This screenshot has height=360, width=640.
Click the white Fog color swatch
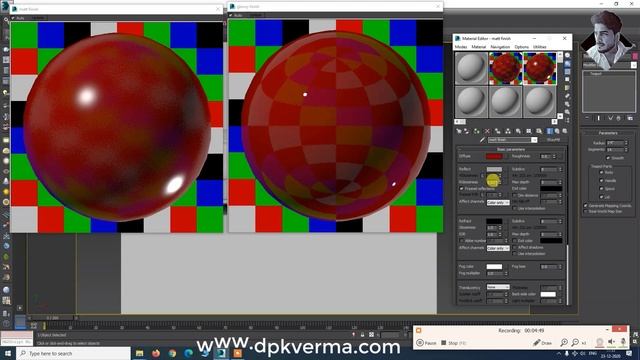coord(494,267)
